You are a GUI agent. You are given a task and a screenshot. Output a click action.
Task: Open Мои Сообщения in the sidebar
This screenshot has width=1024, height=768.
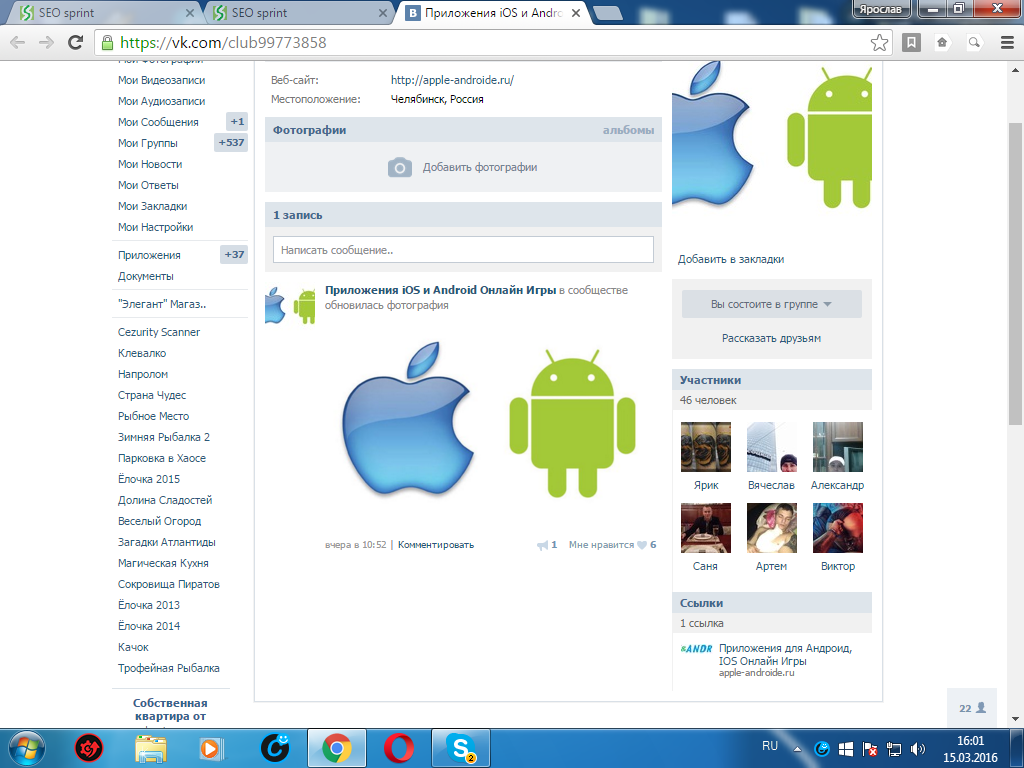click(x=158, y=122)
